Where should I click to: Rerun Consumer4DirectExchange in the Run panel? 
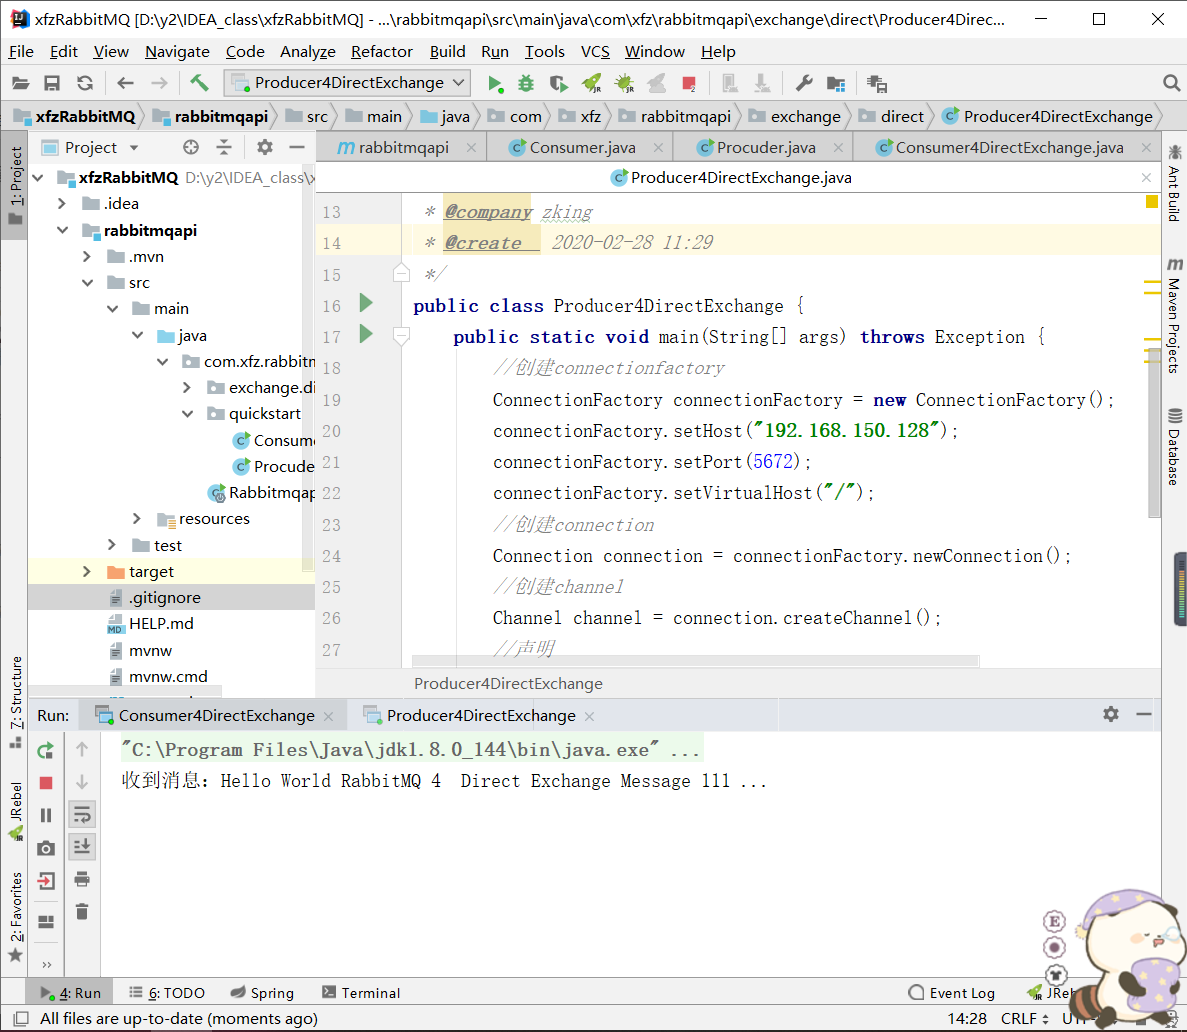pos(45,750)
